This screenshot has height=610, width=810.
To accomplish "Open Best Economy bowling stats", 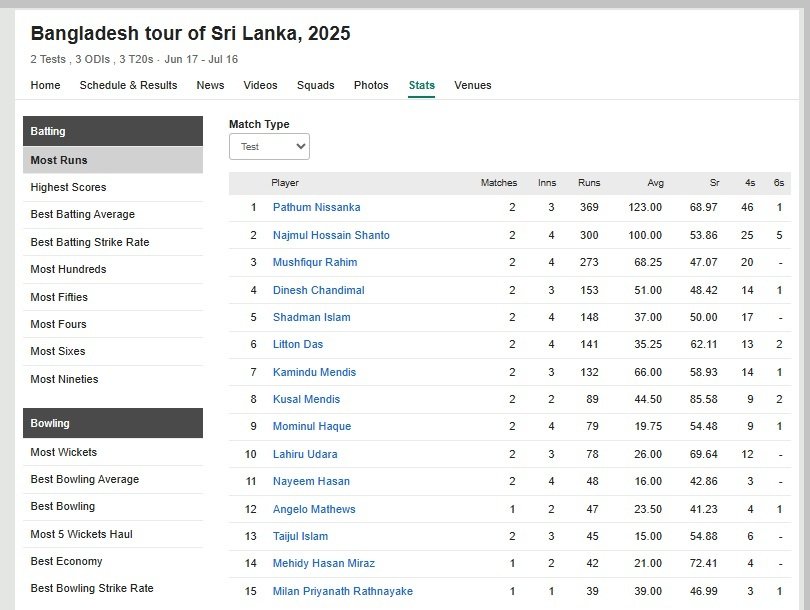I will [x=66, y=561].
